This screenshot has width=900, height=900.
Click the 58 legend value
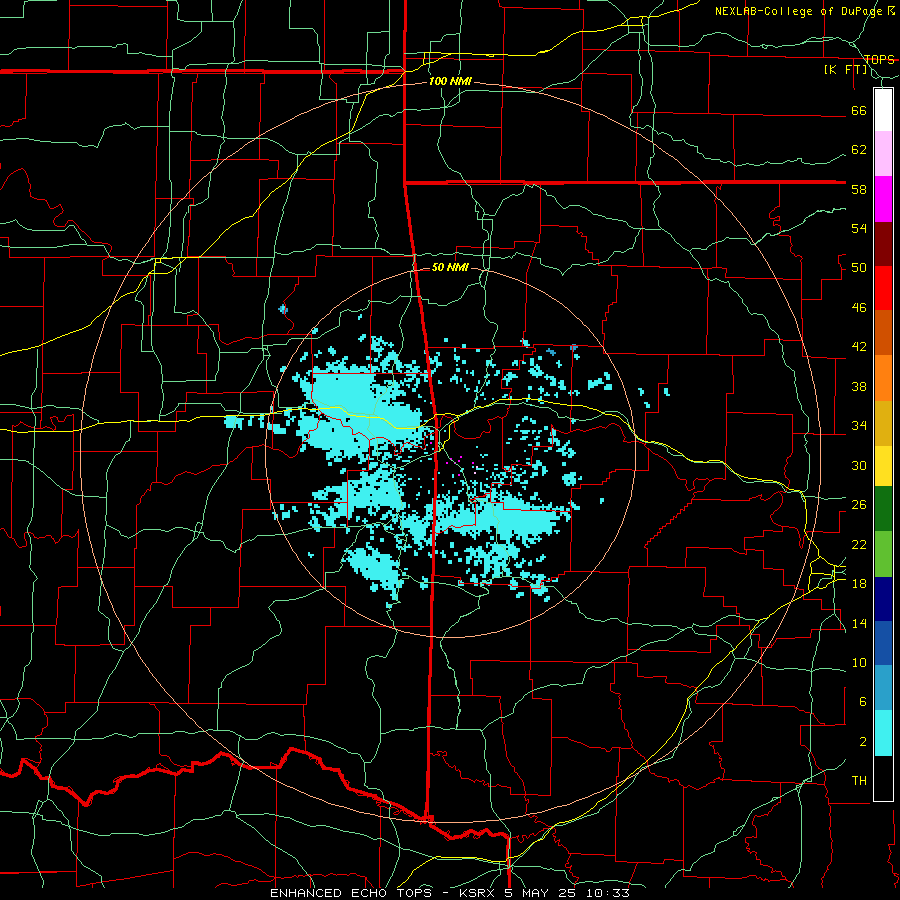coord(859,189)
